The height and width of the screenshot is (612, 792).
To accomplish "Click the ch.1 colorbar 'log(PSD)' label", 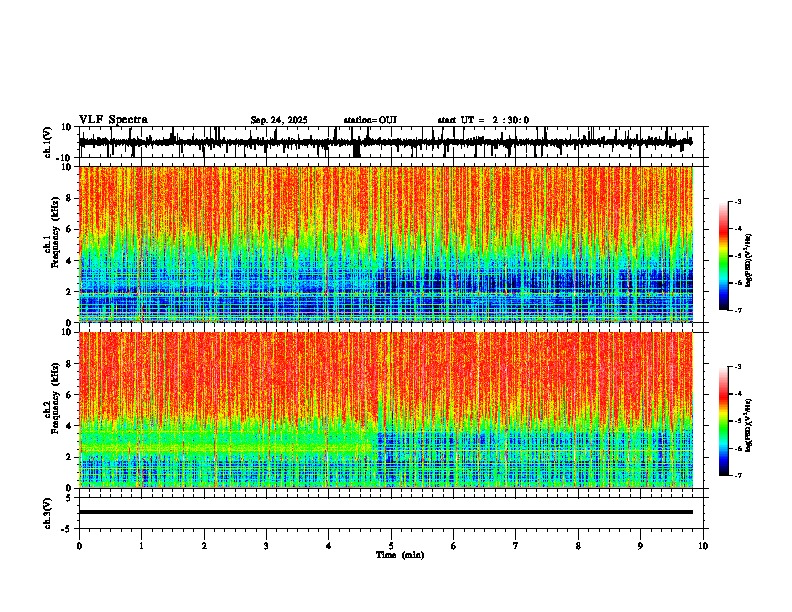I will [x=748, y=260].
